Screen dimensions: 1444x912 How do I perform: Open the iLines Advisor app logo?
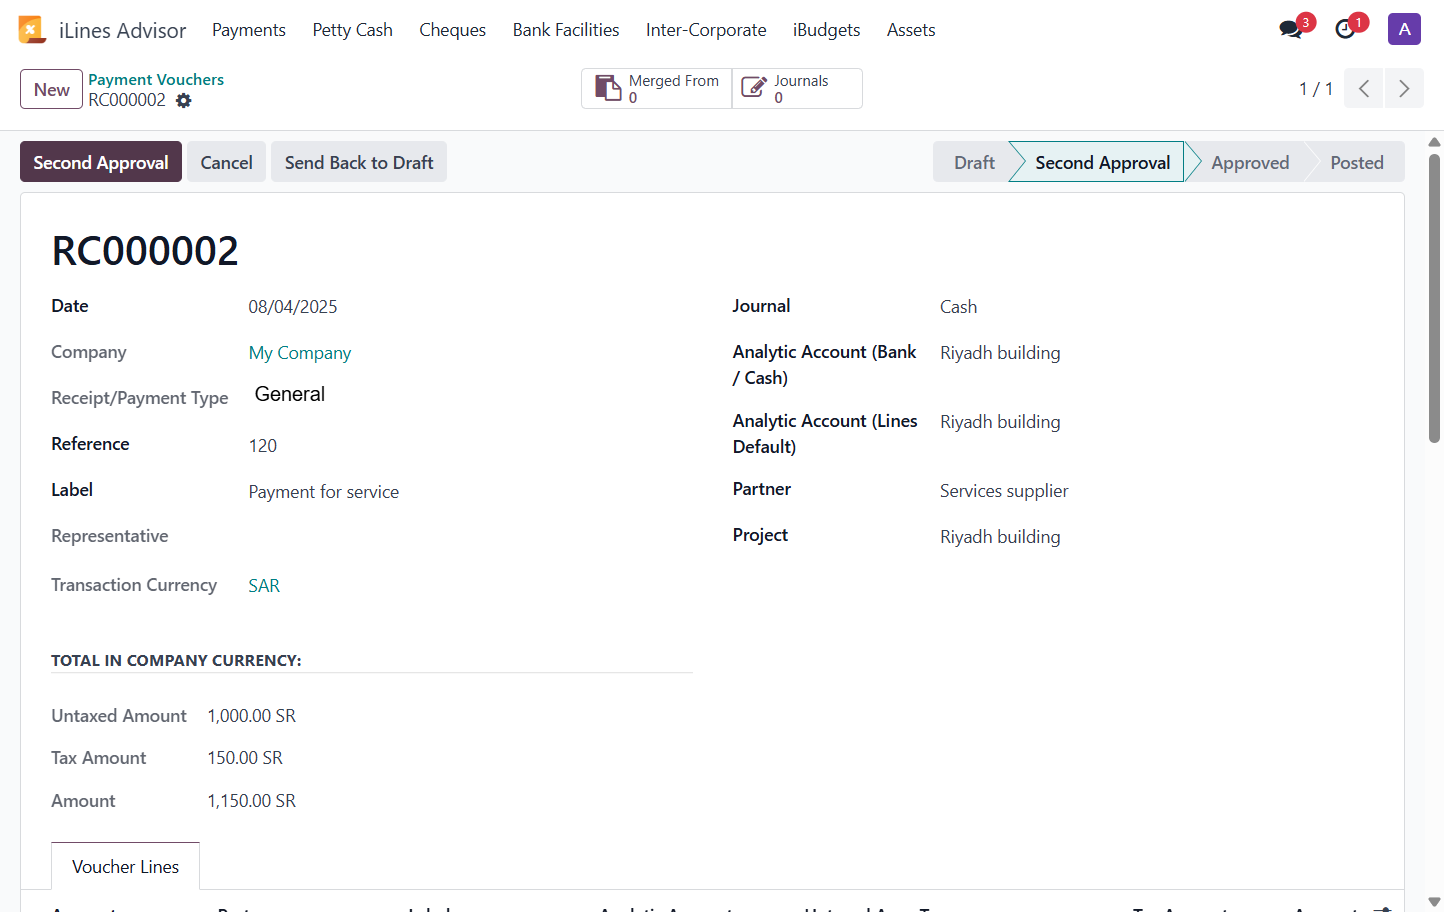pyautogui.click(x=32, y=30)
